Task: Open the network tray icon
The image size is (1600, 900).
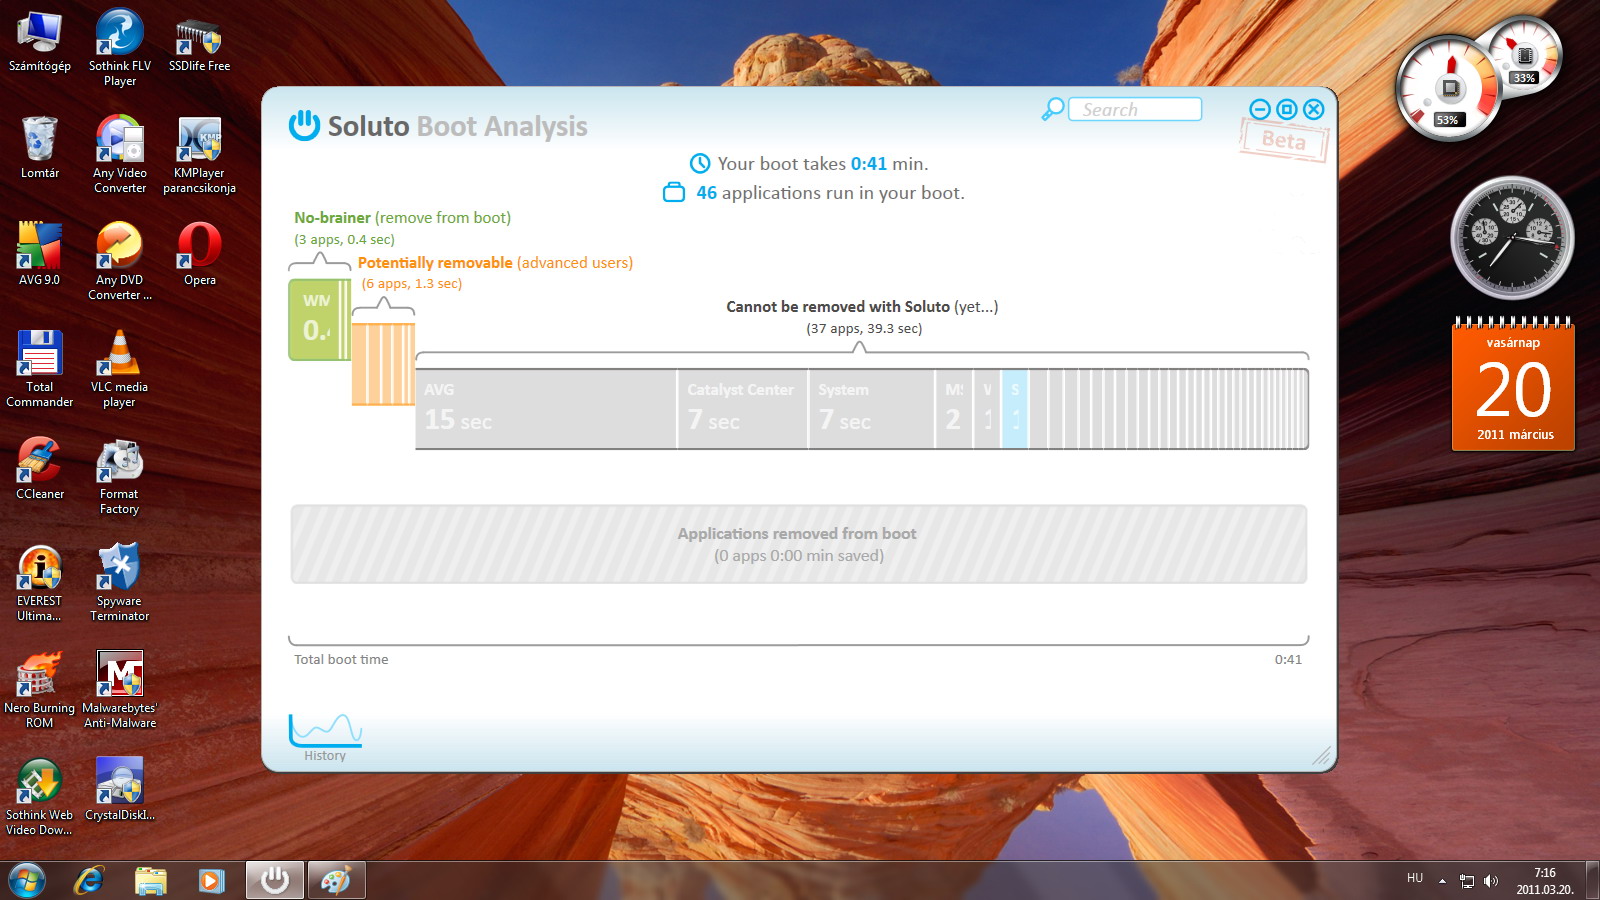Action: click(x=1467, y=881)
